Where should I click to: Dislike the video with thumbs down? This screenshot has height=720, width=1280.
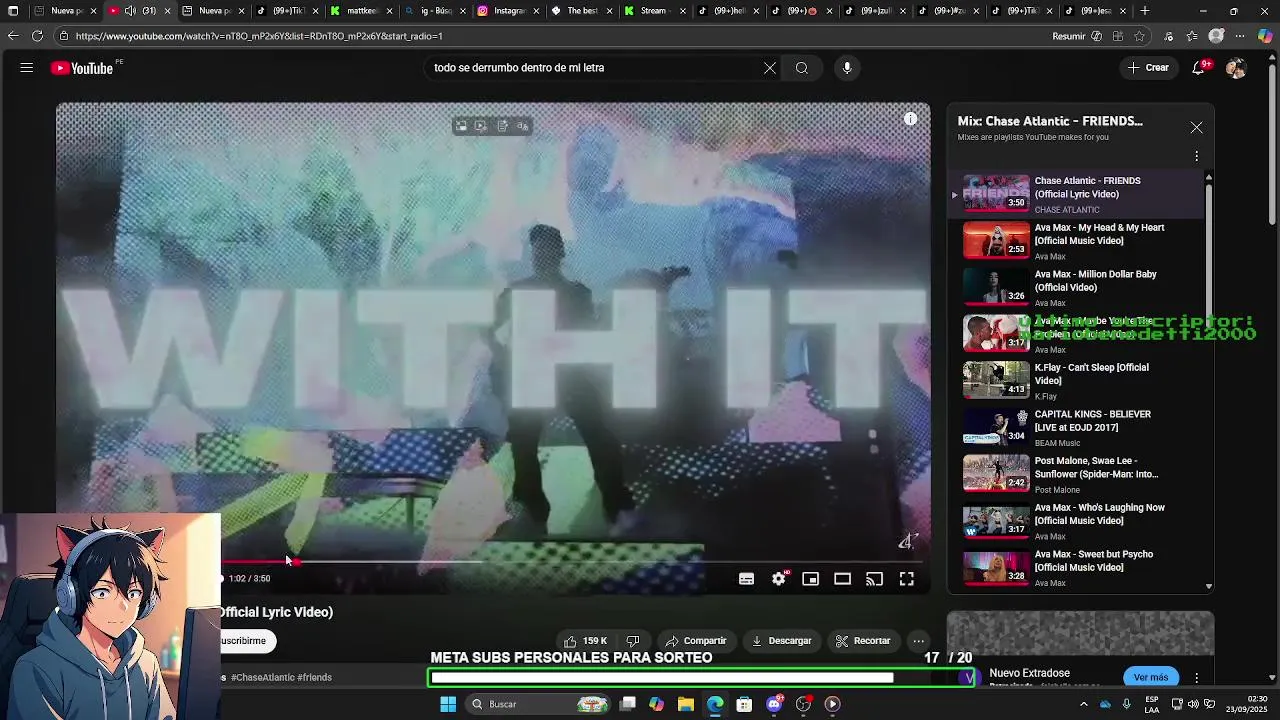[x=633, y=641]
